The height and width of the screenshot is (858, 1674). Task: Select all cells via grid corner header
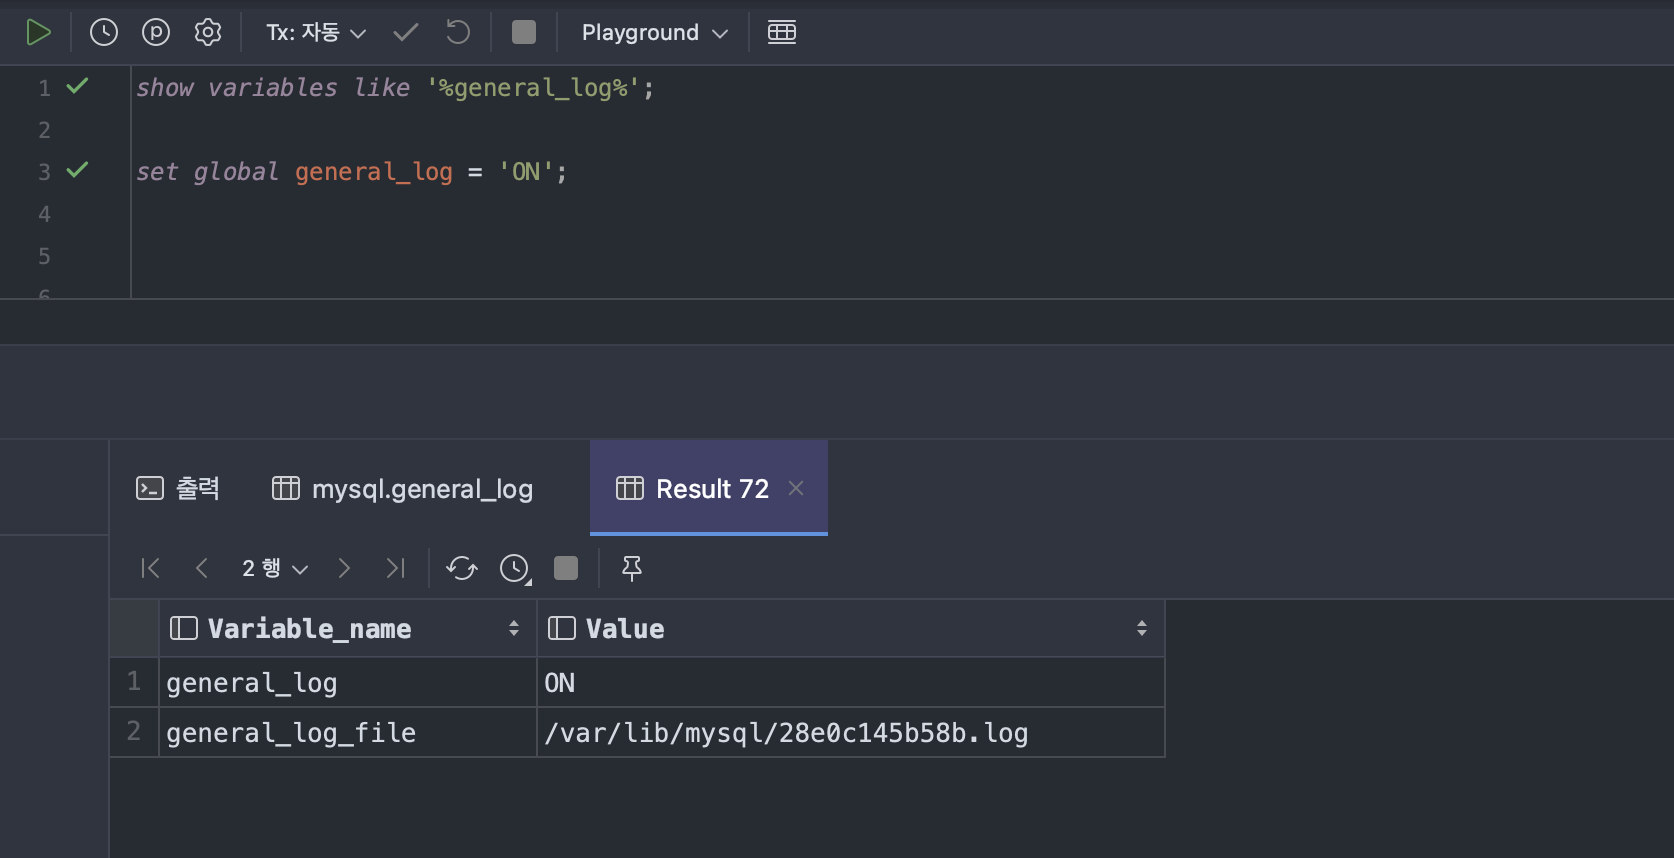[134, 628]
